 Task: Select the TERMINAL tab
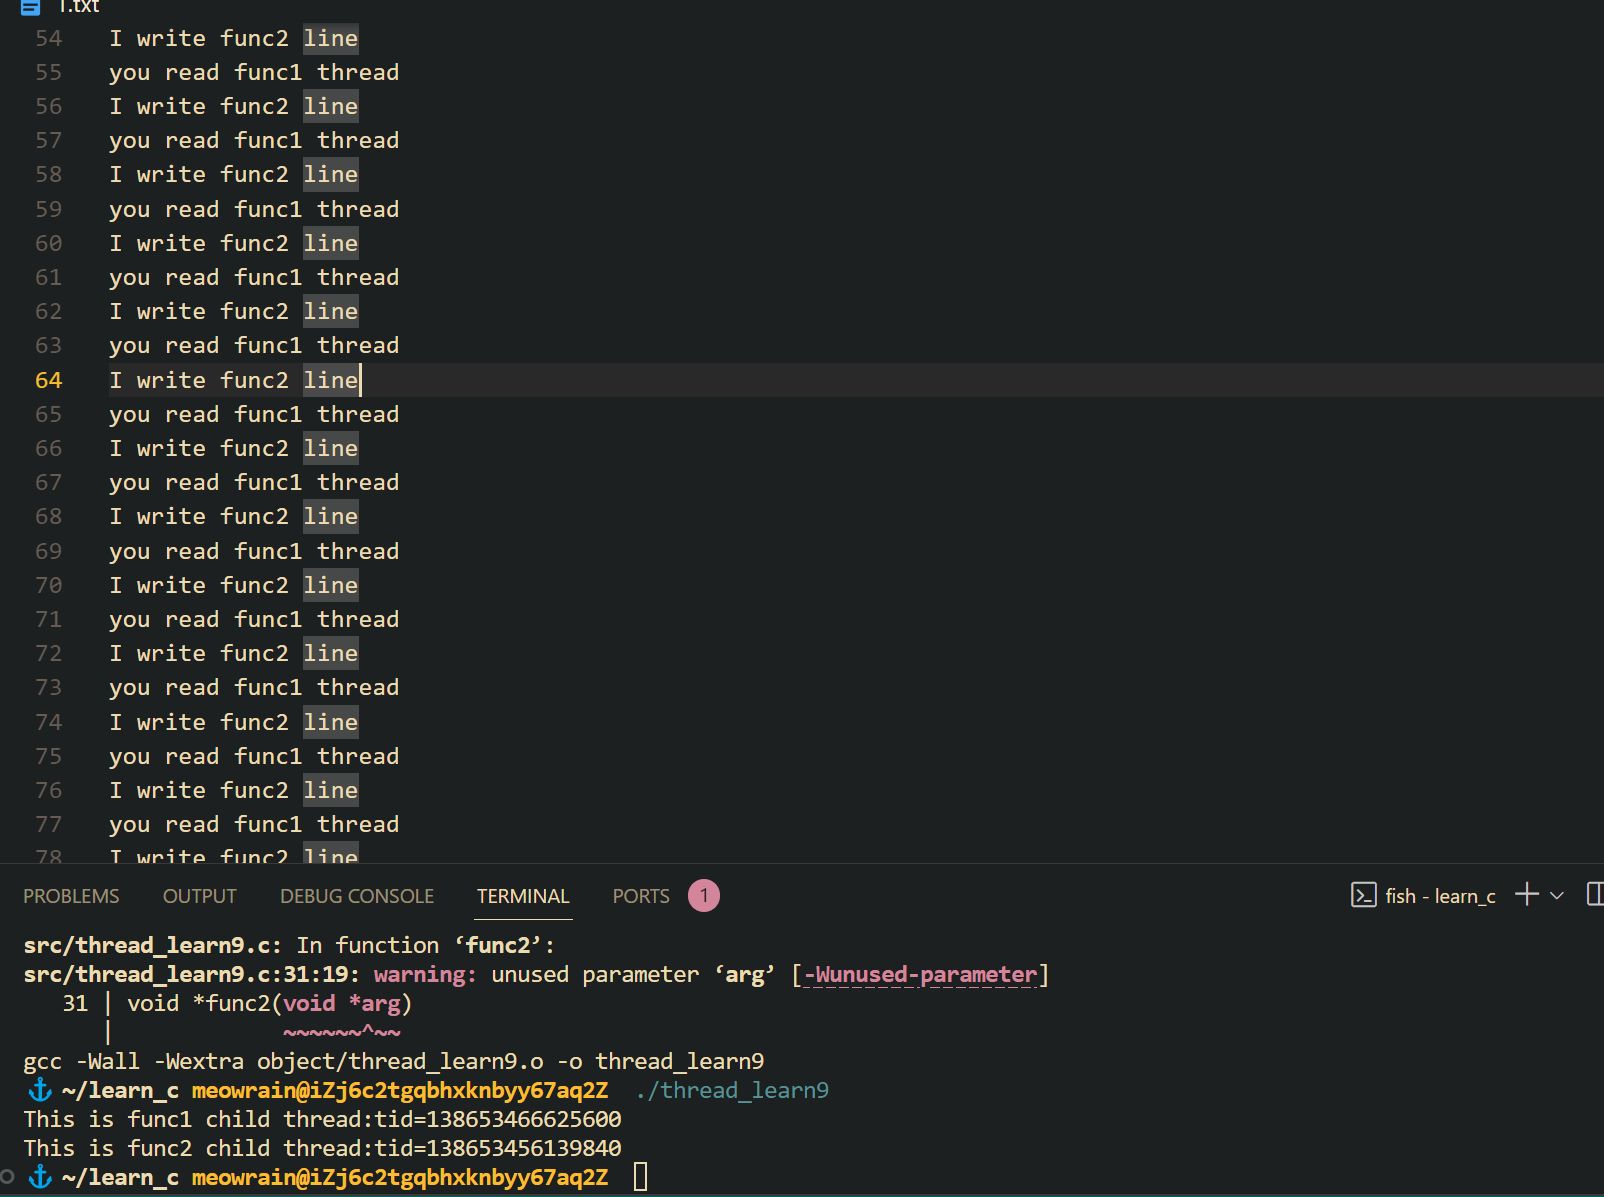click(x=522, y=896)
